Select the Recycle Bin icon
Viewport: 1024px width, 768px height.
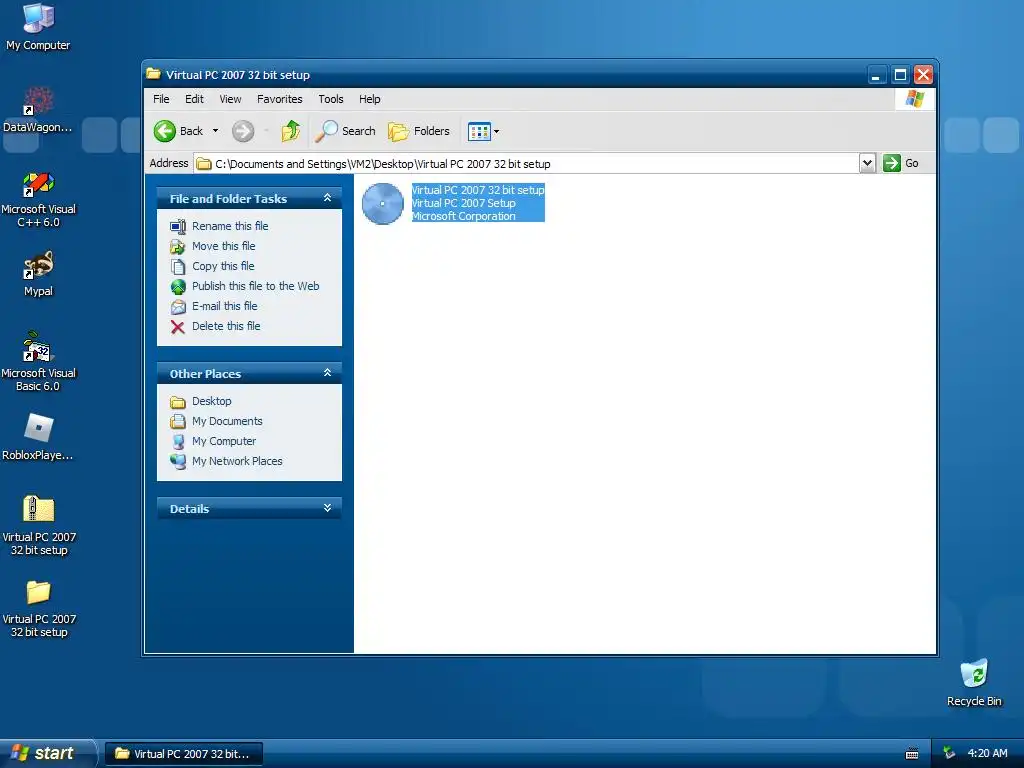click(x=974, y=682)
